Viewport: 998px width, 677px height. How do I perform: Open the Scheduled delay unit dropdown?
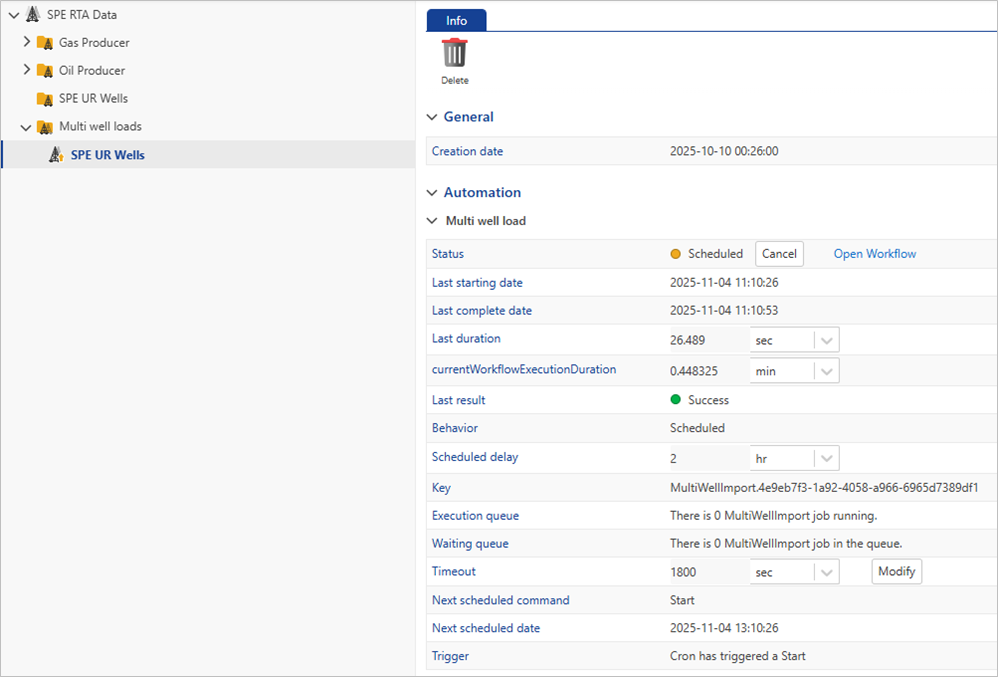click(826, 459)
